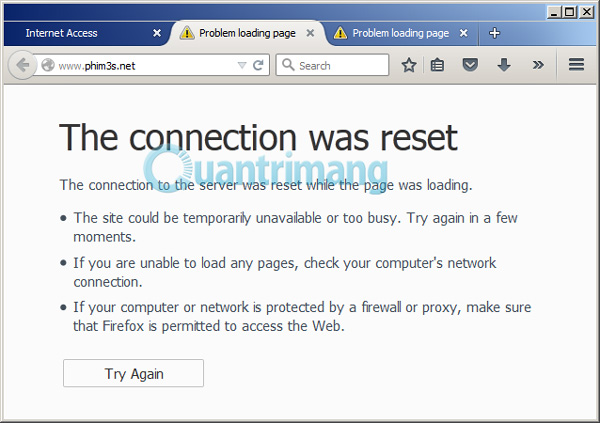This screenshot has width=600, height=423.
Task: Show more tools via overflow chevron
Action: tap(537, 65)
